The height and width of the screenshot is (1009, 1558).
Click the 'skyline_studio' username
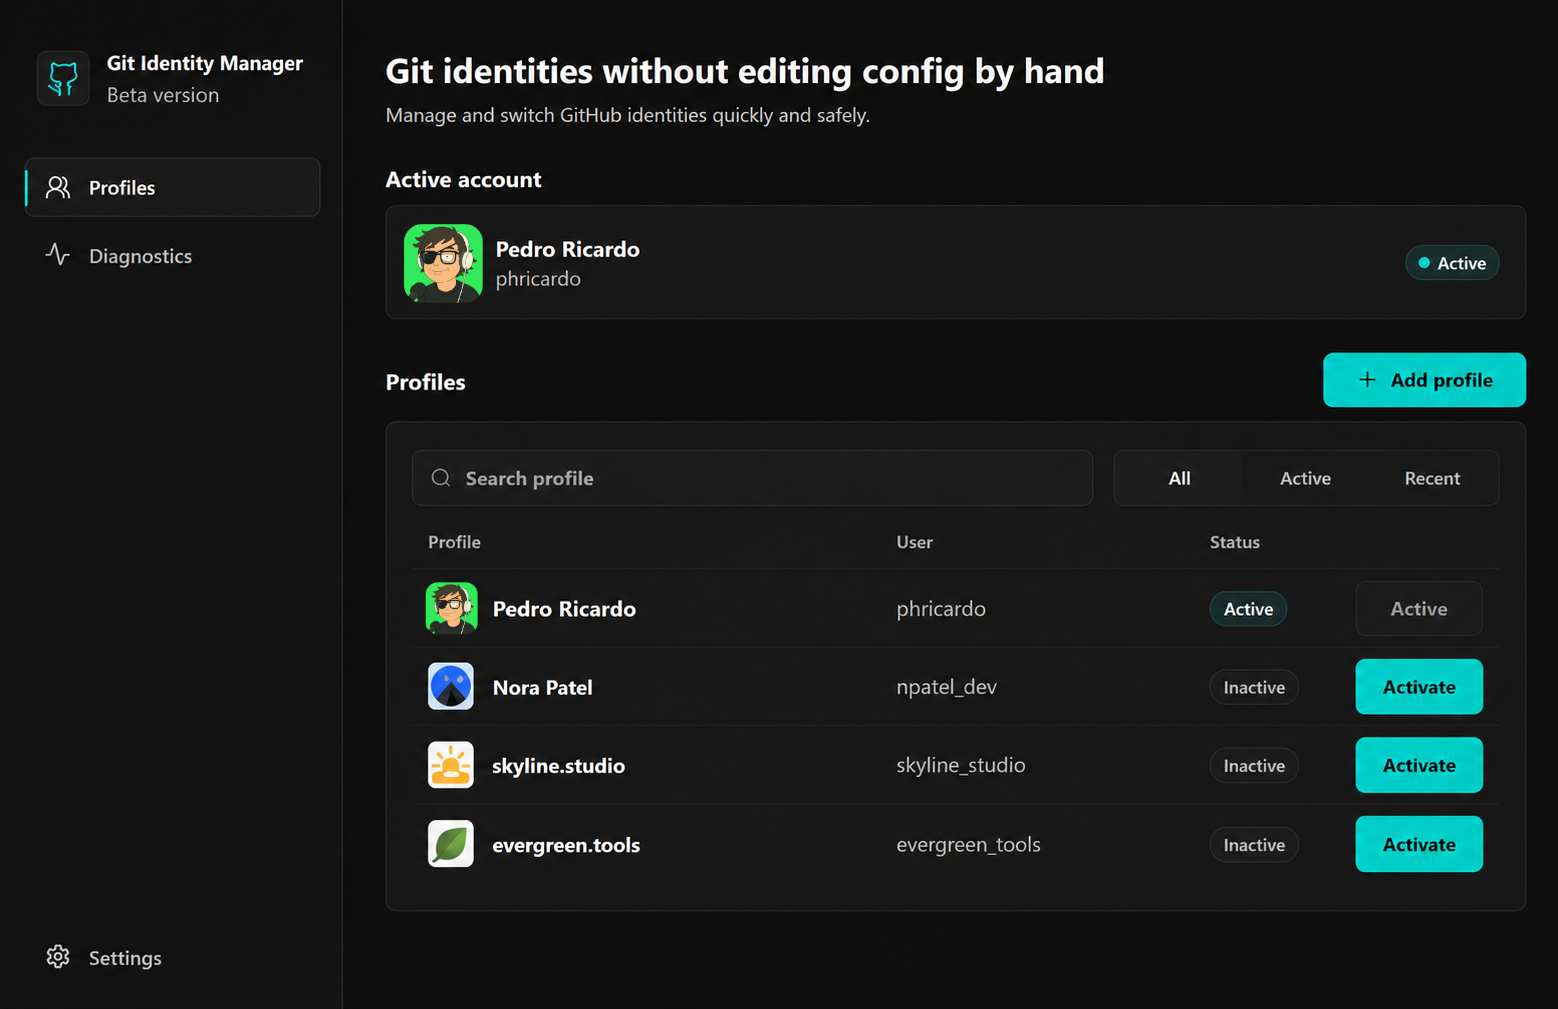tap(961, 765)
